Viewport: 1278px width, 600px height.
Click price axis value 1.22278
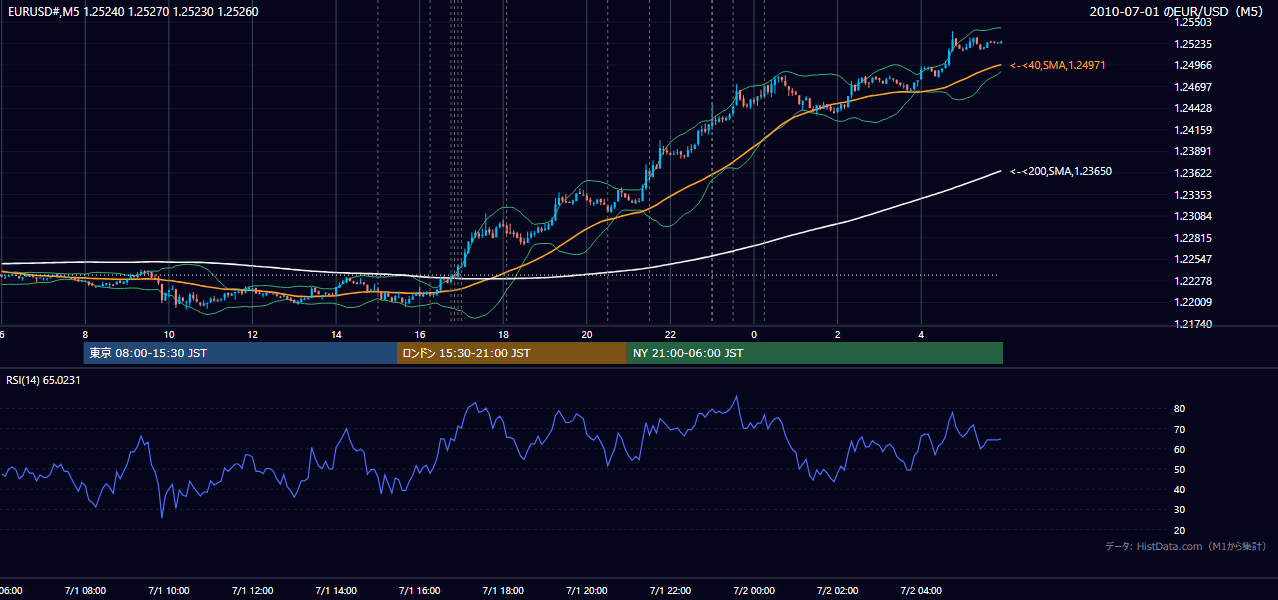1193,281
